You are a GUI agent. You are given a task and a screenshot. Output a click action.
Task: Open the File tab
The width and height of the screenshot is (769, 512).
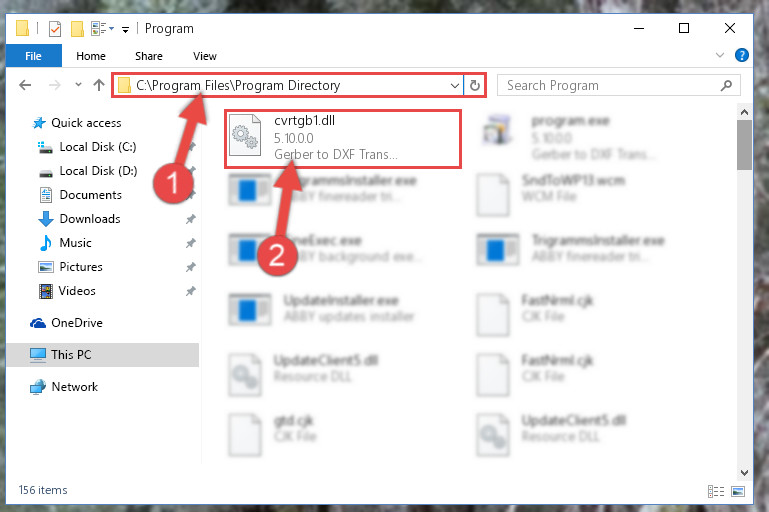point(33,56)
